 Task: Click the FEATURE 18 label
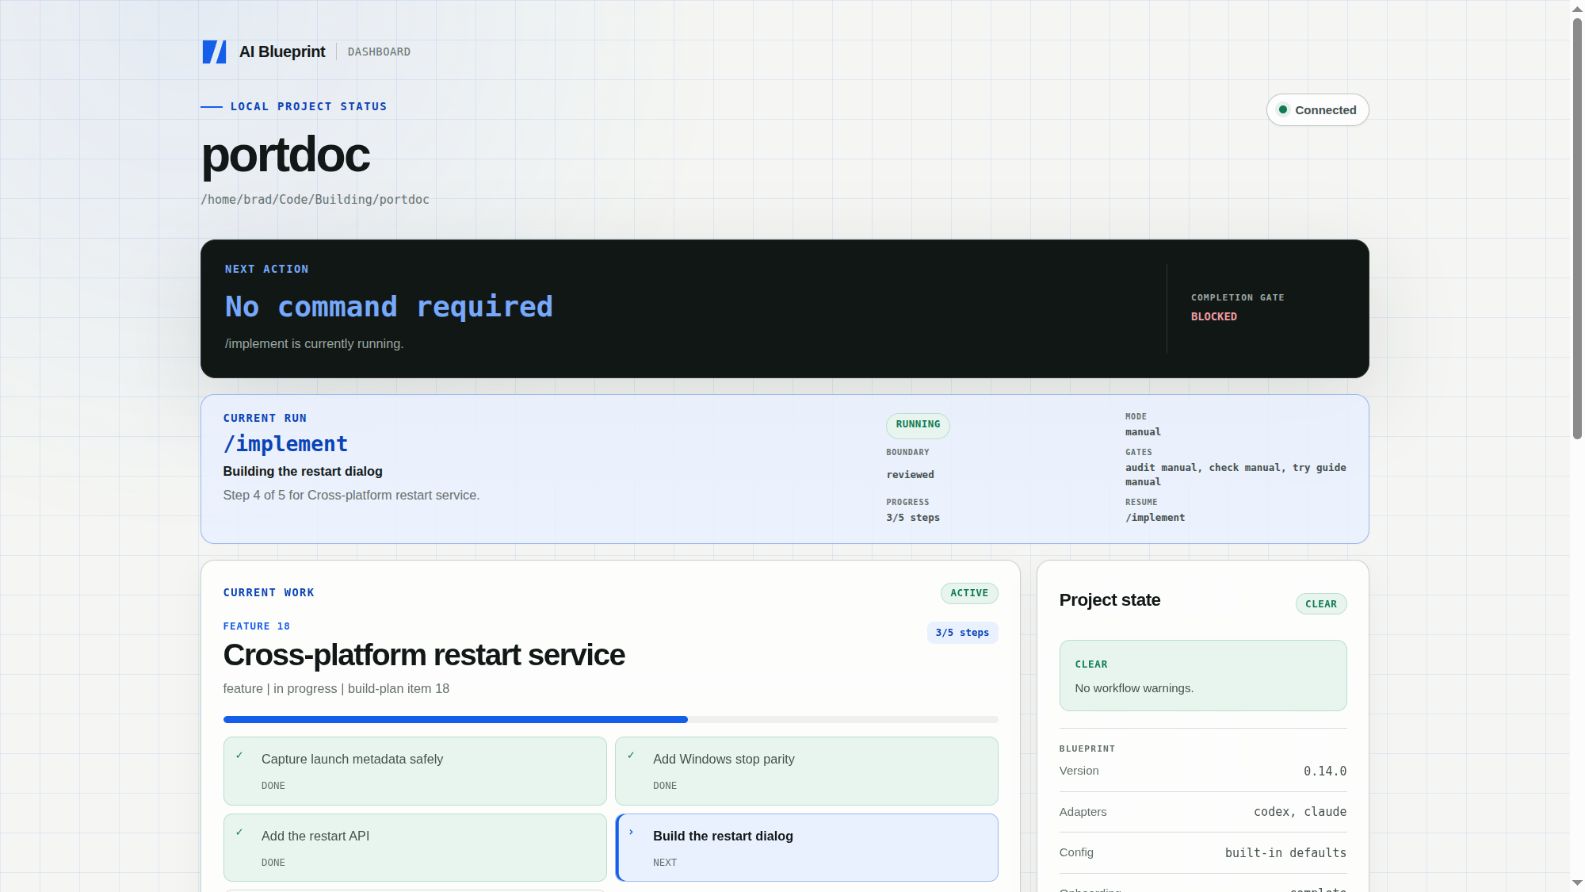(257, 627)
